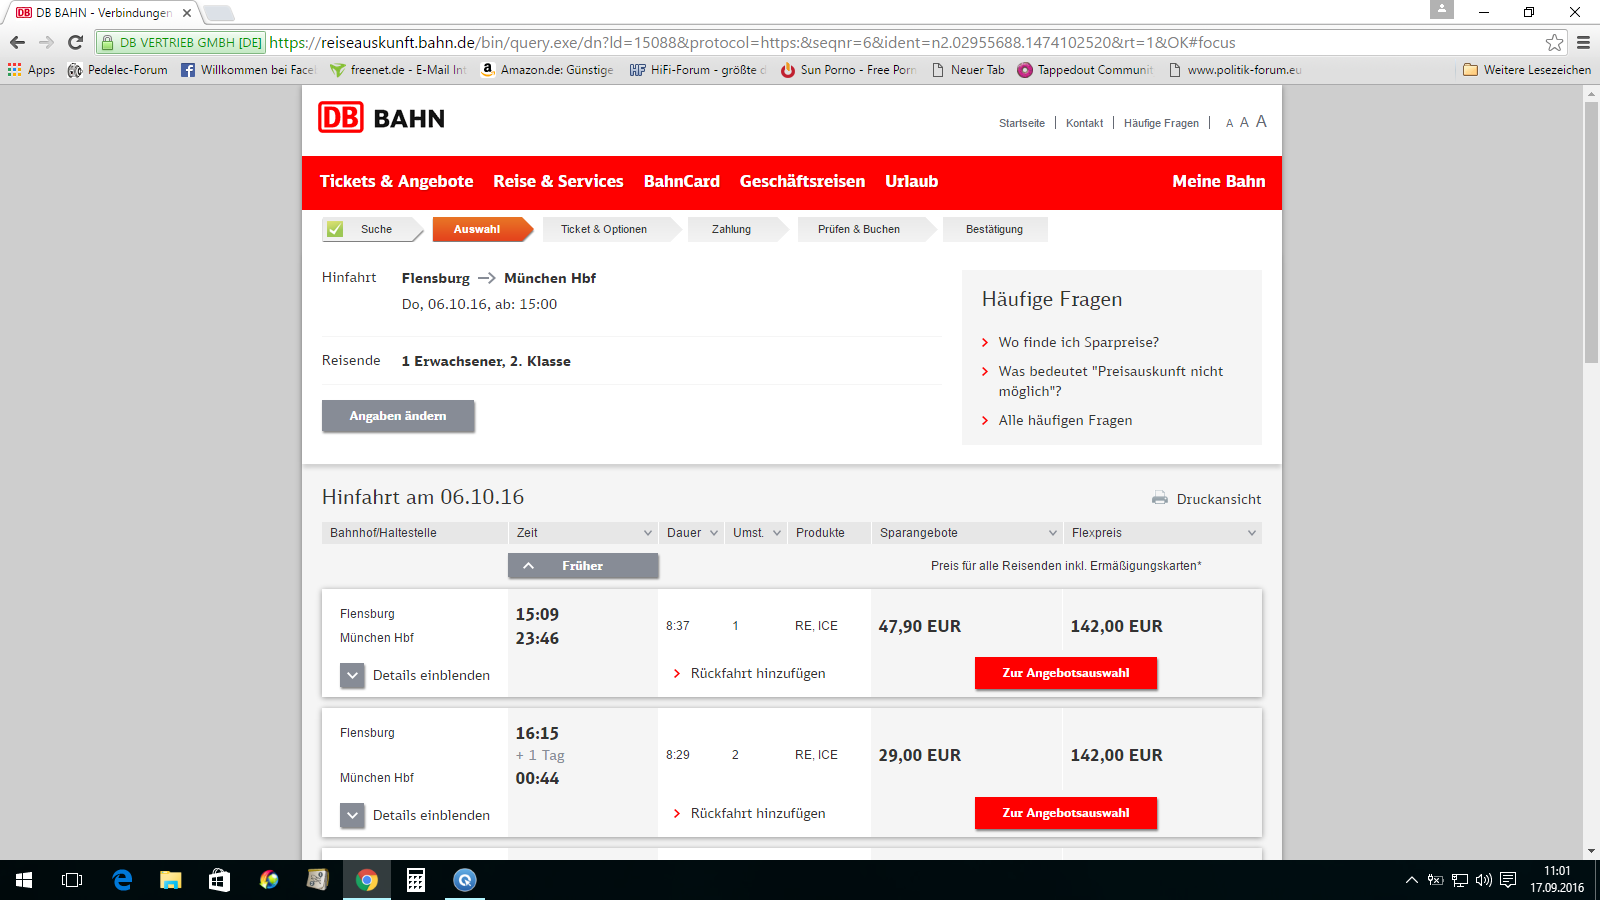Open Action Center notifications icon
The image size is (1600, 900).
1508,880
